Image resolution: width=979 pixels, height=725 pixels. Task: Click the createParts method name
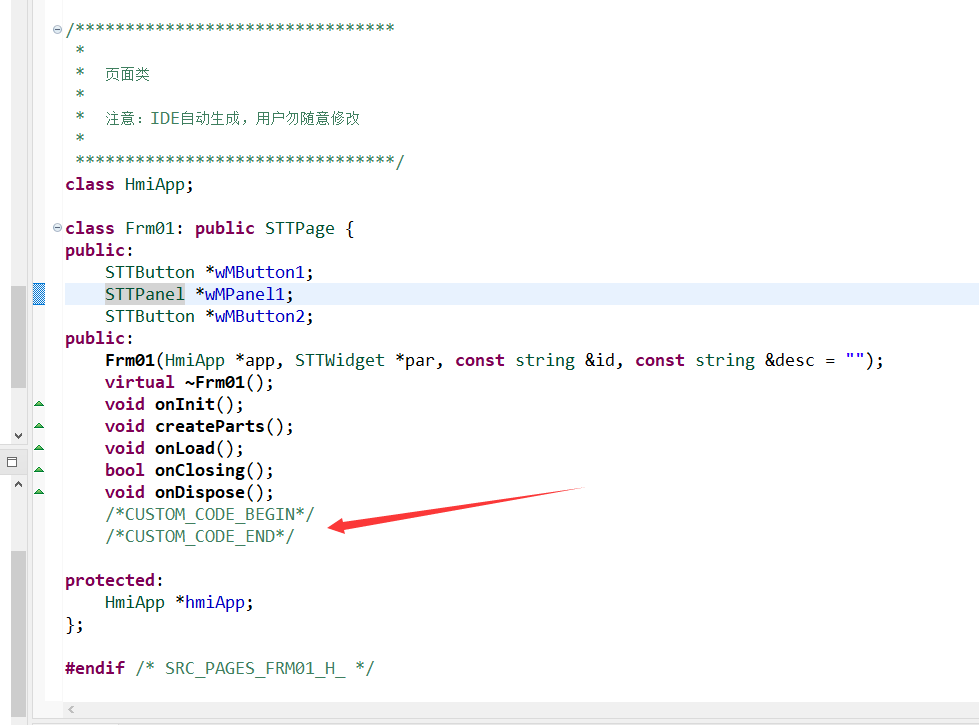[210, 426]
